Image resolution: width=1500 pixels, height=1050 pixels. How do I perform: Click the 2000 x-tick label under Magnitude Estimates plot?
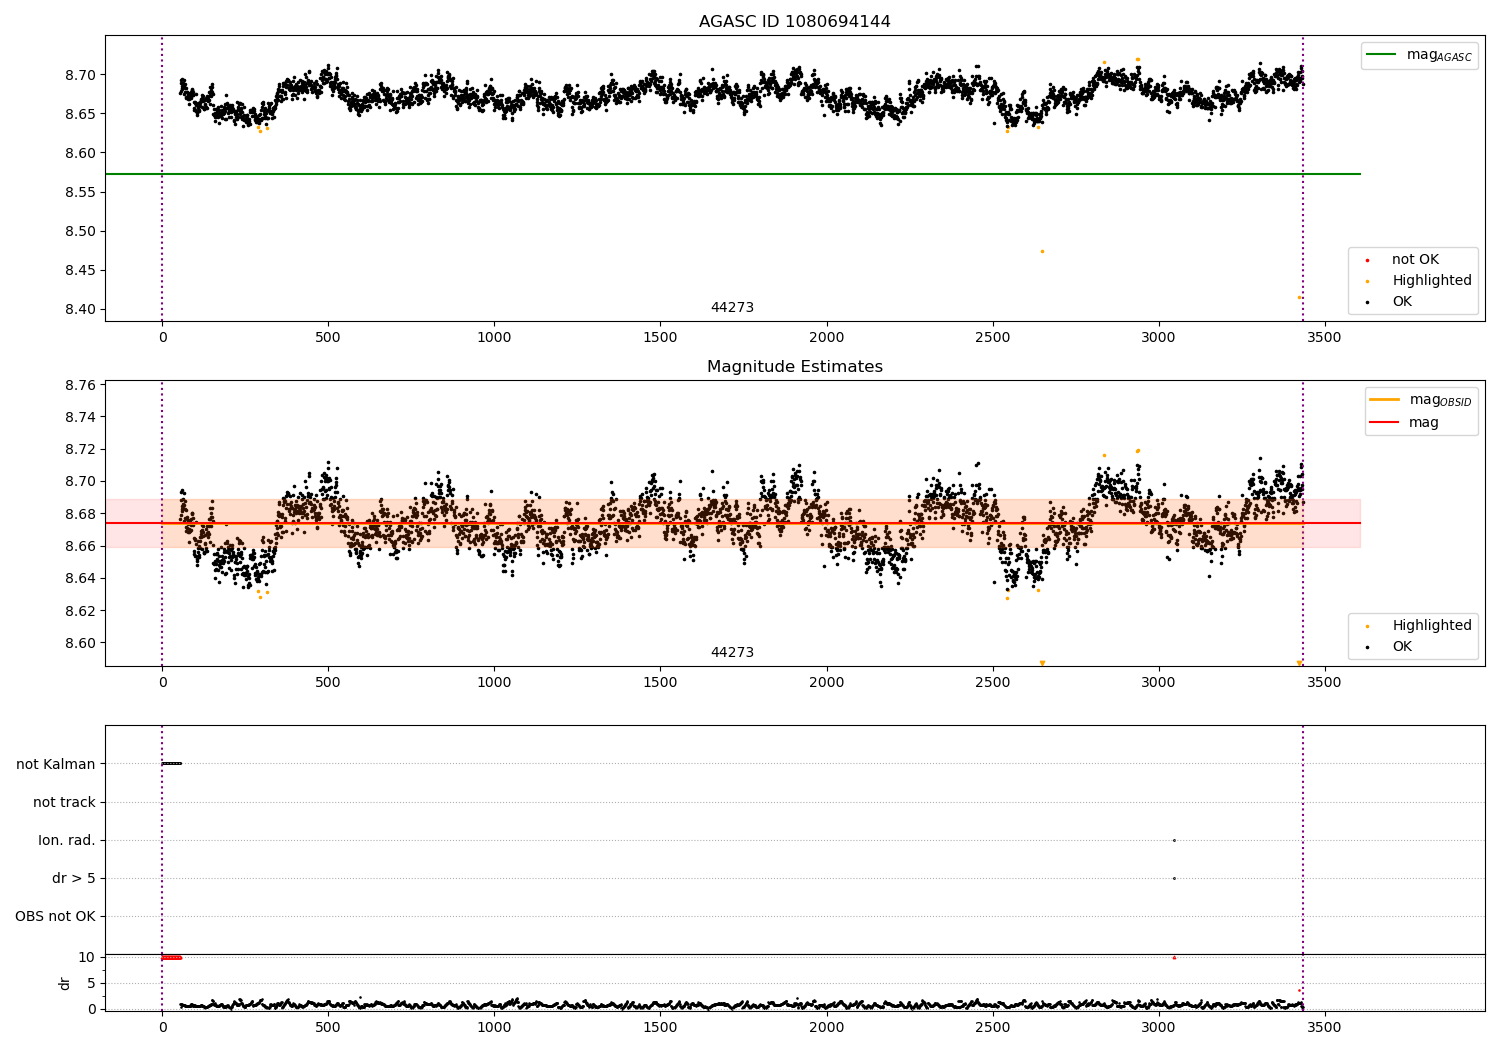click(826, 683)
